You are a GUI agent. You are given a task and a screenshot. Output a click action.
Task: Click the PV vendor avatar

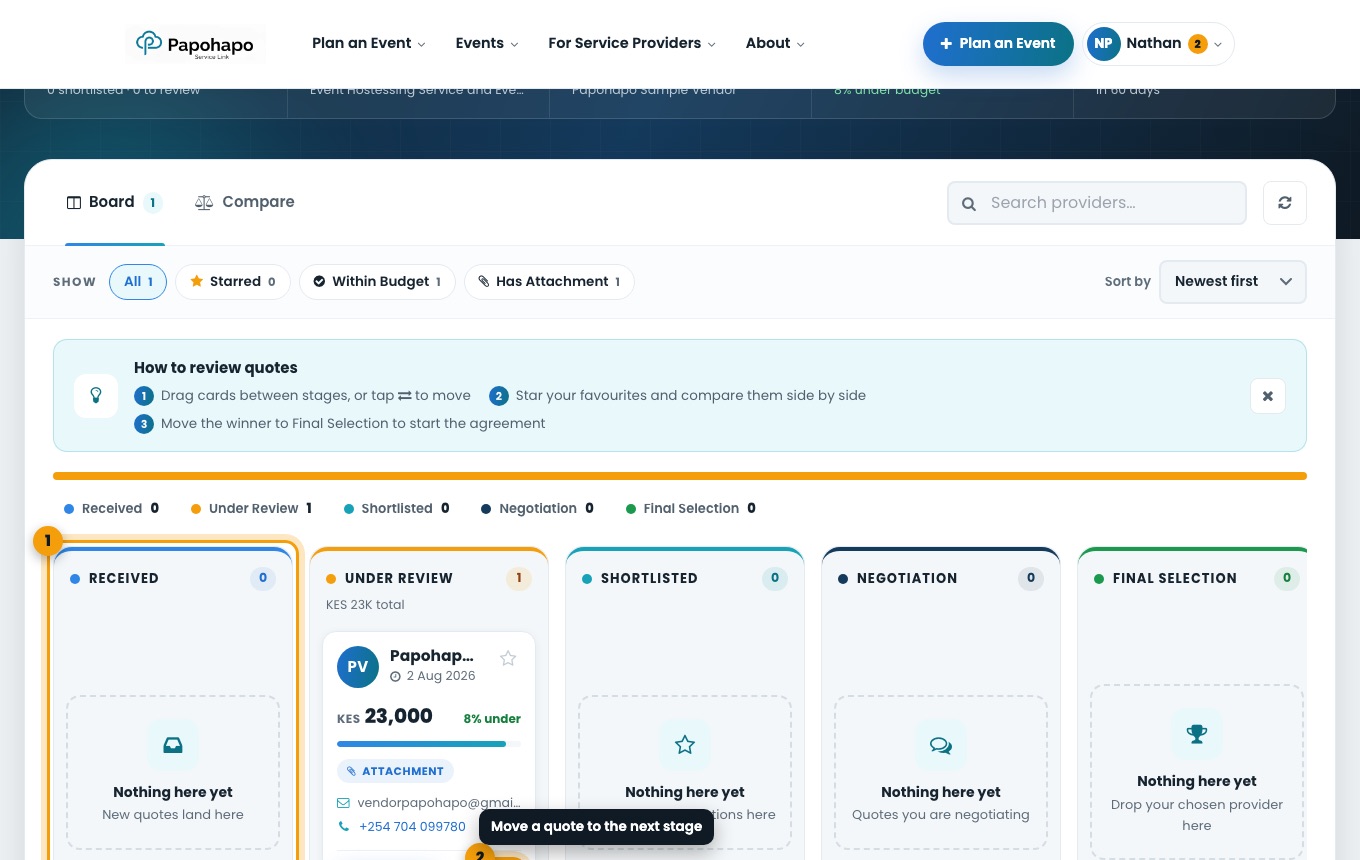(x=358, y=666)
